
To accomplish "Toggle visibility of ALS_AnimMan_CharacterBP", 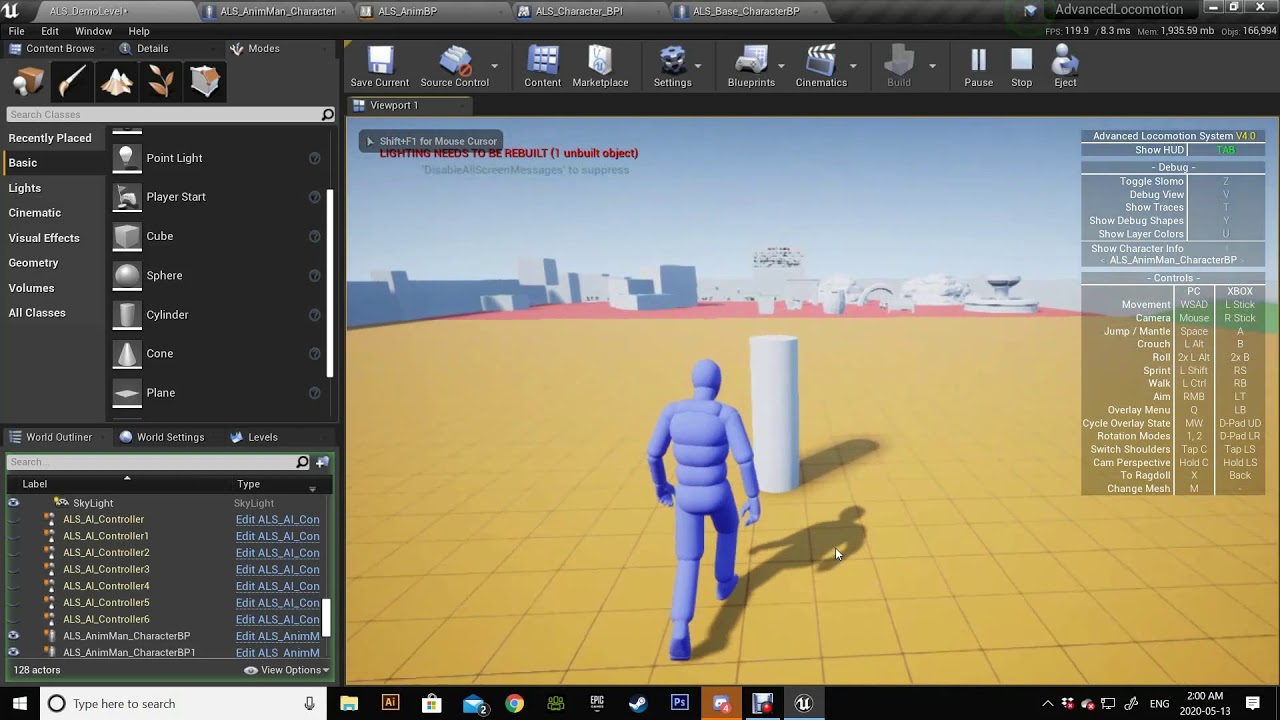I will tap(14, 636).
